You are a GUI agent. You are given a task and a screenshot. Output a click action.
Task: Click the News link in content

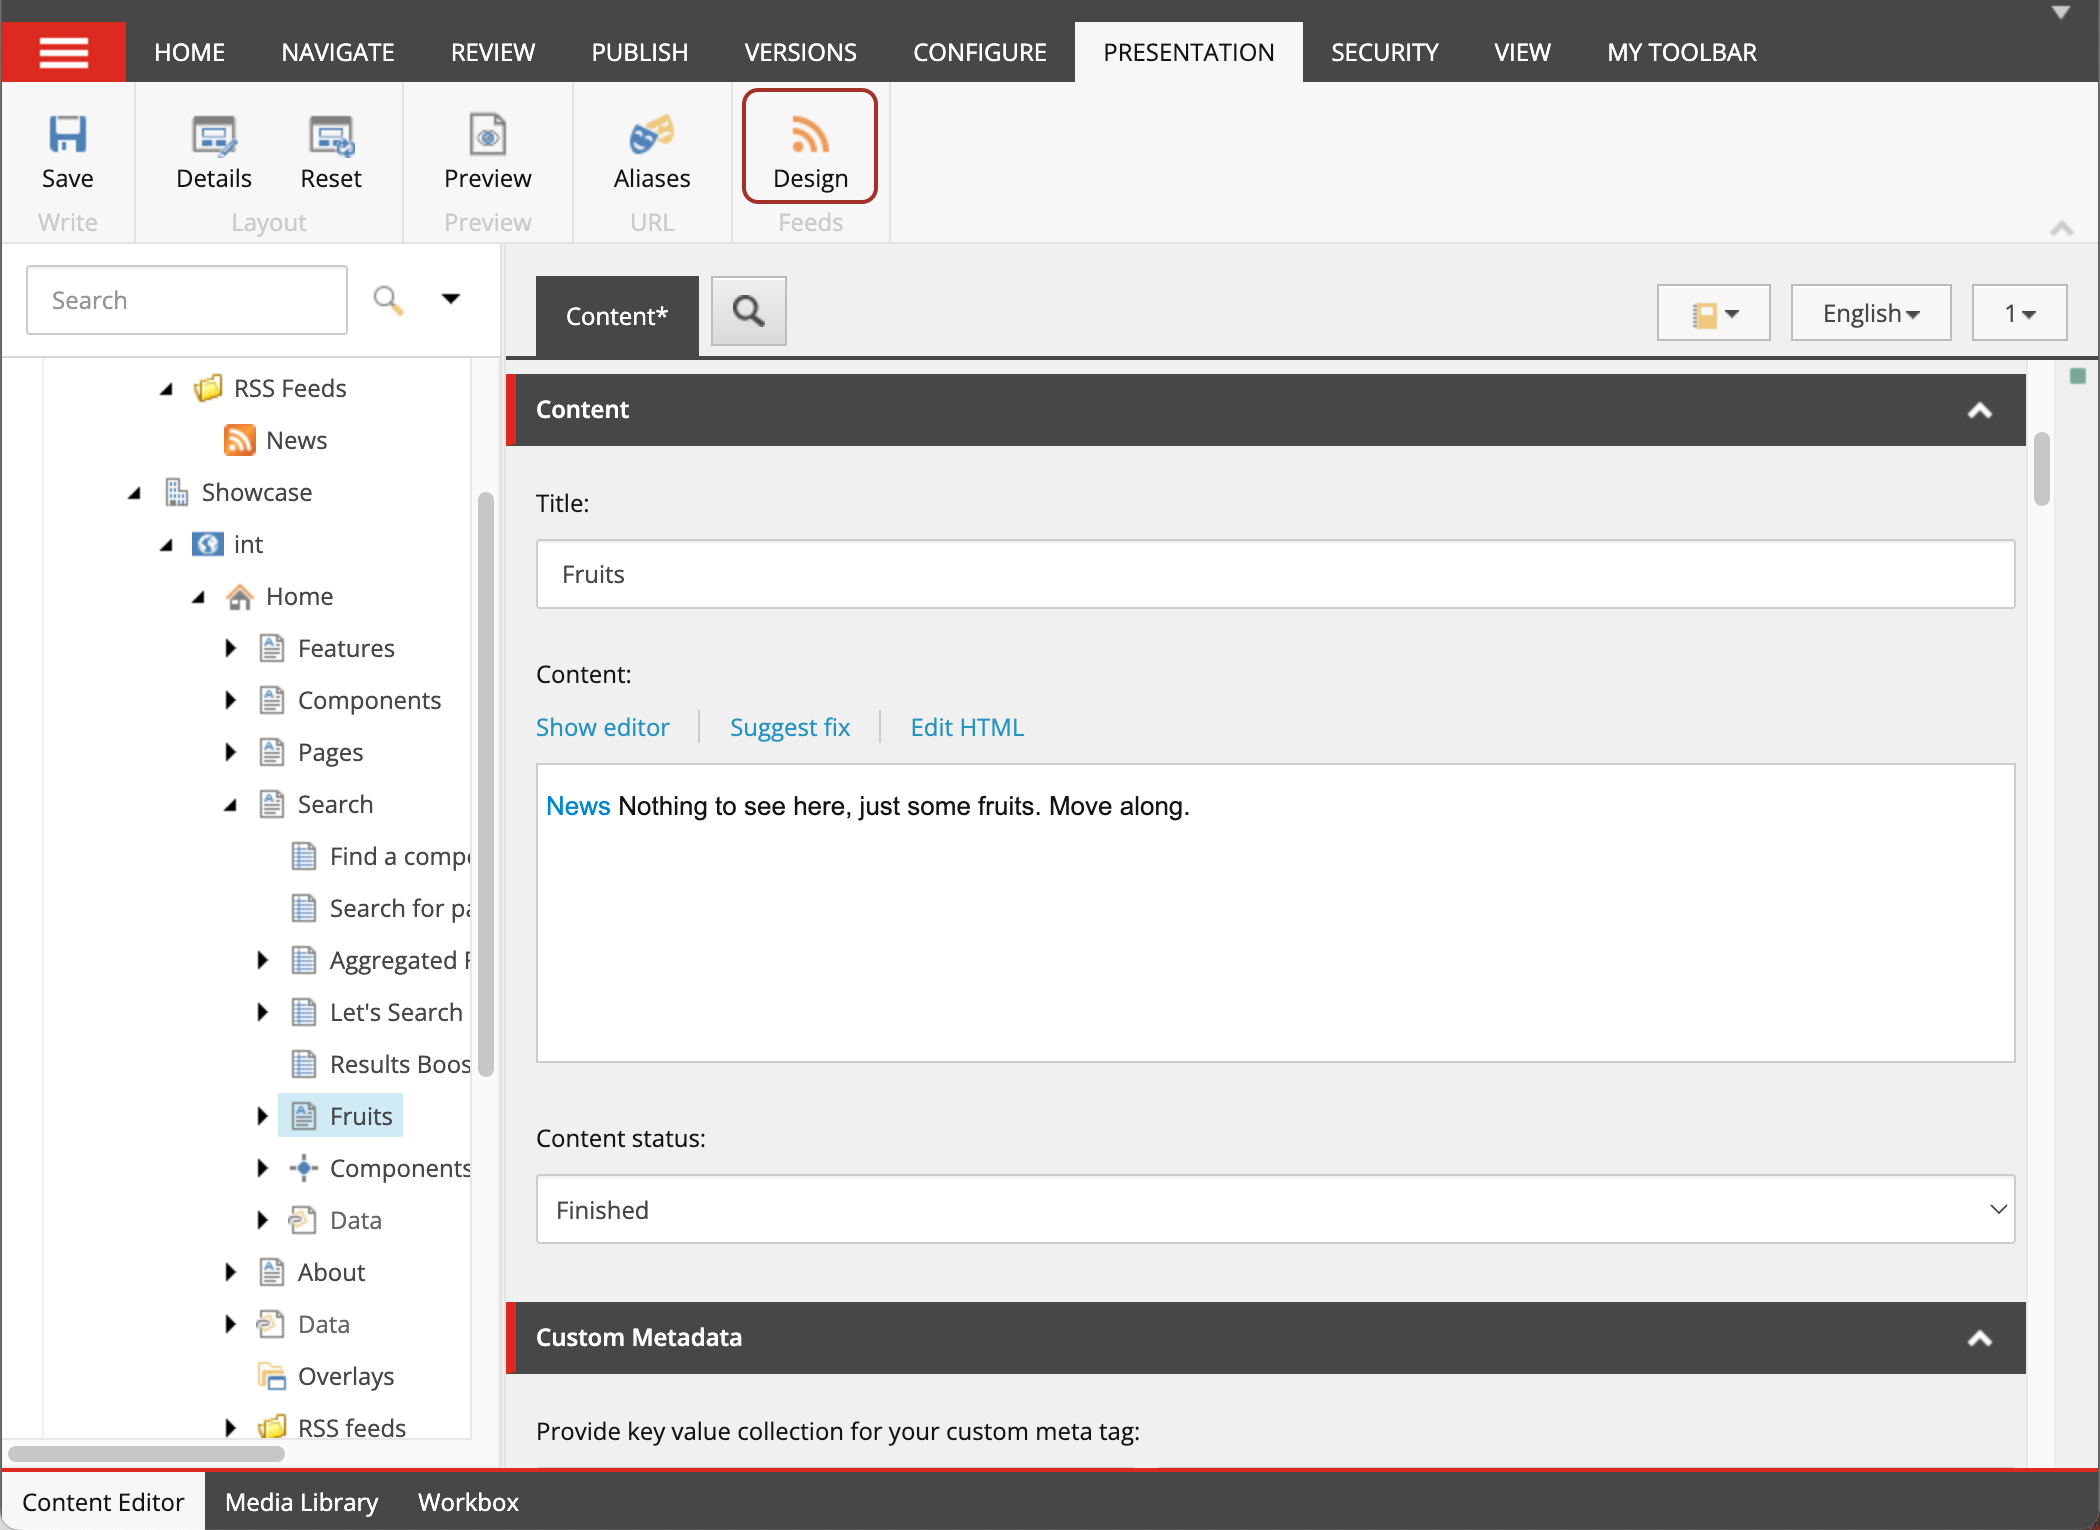[578, 806]
